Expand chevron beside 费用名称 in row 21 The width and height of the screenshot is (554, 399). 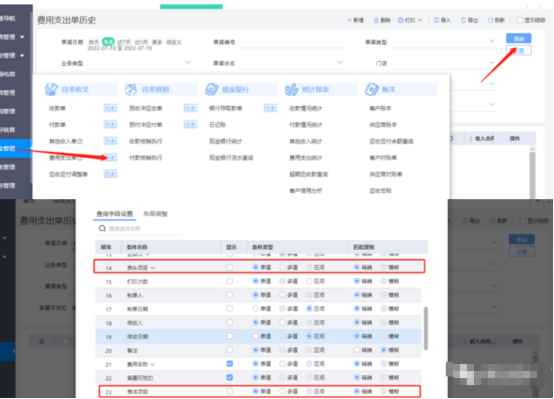tap(153, 364)
